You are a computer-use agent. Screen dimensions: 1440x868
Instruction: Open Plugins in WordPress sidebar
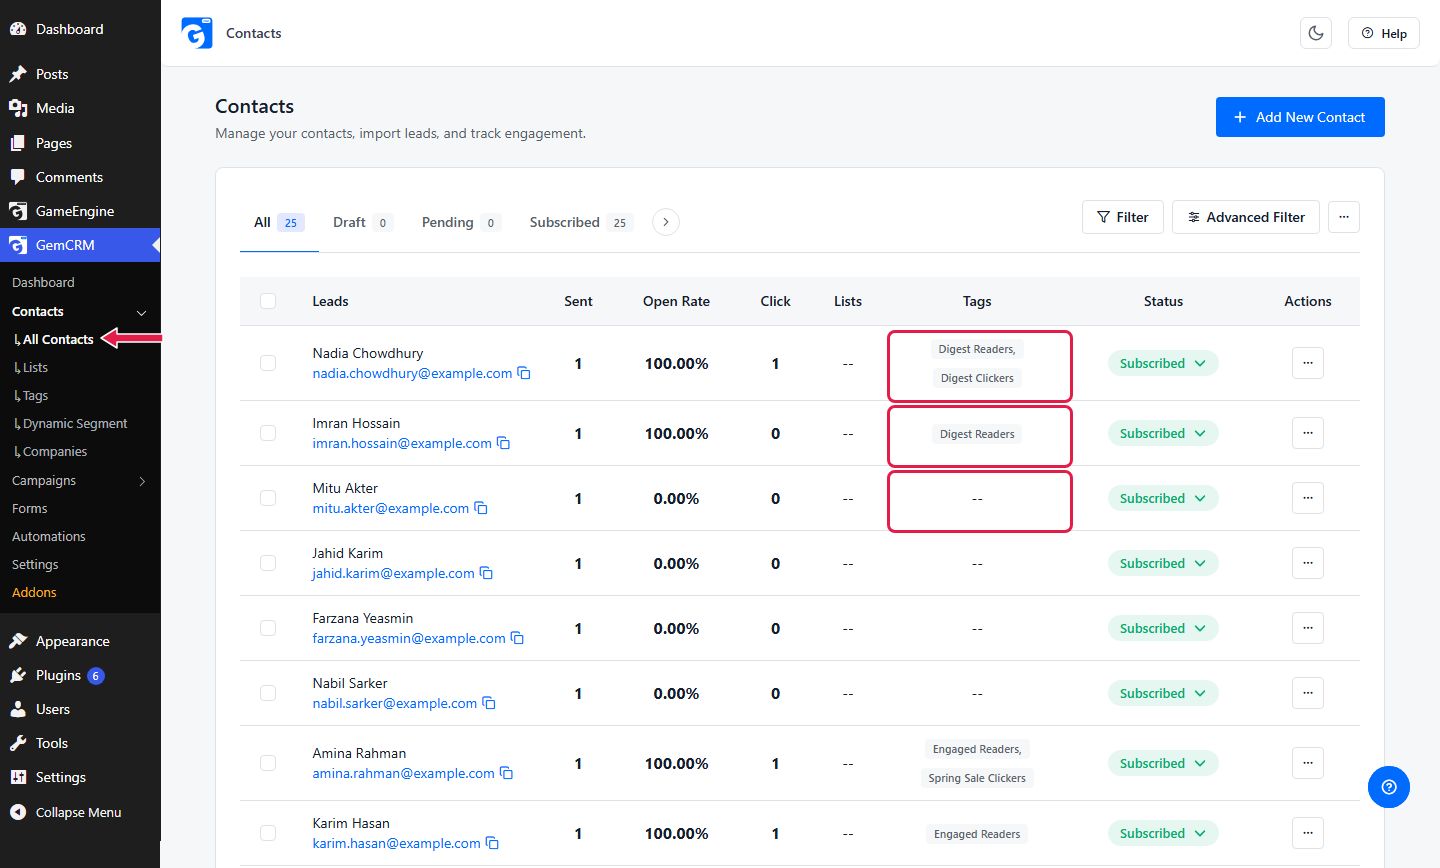[80, 675]
